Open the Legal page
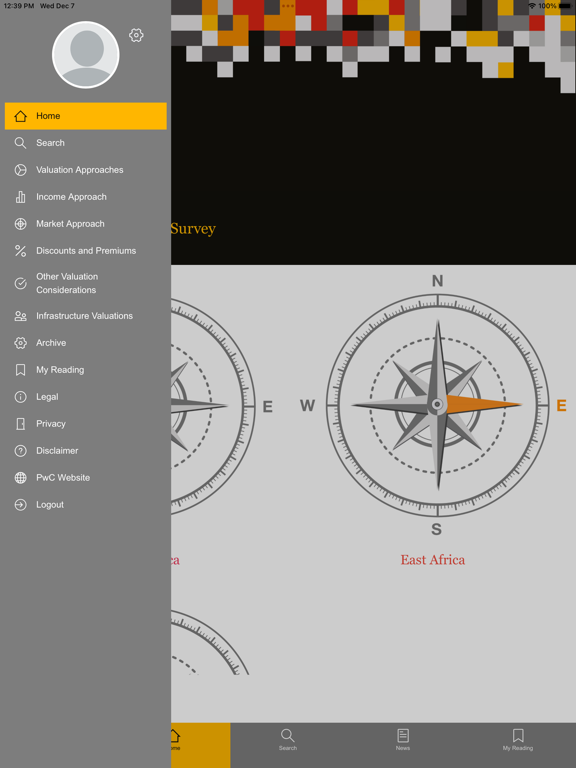The image size is (576, 768). click(86, 397)
